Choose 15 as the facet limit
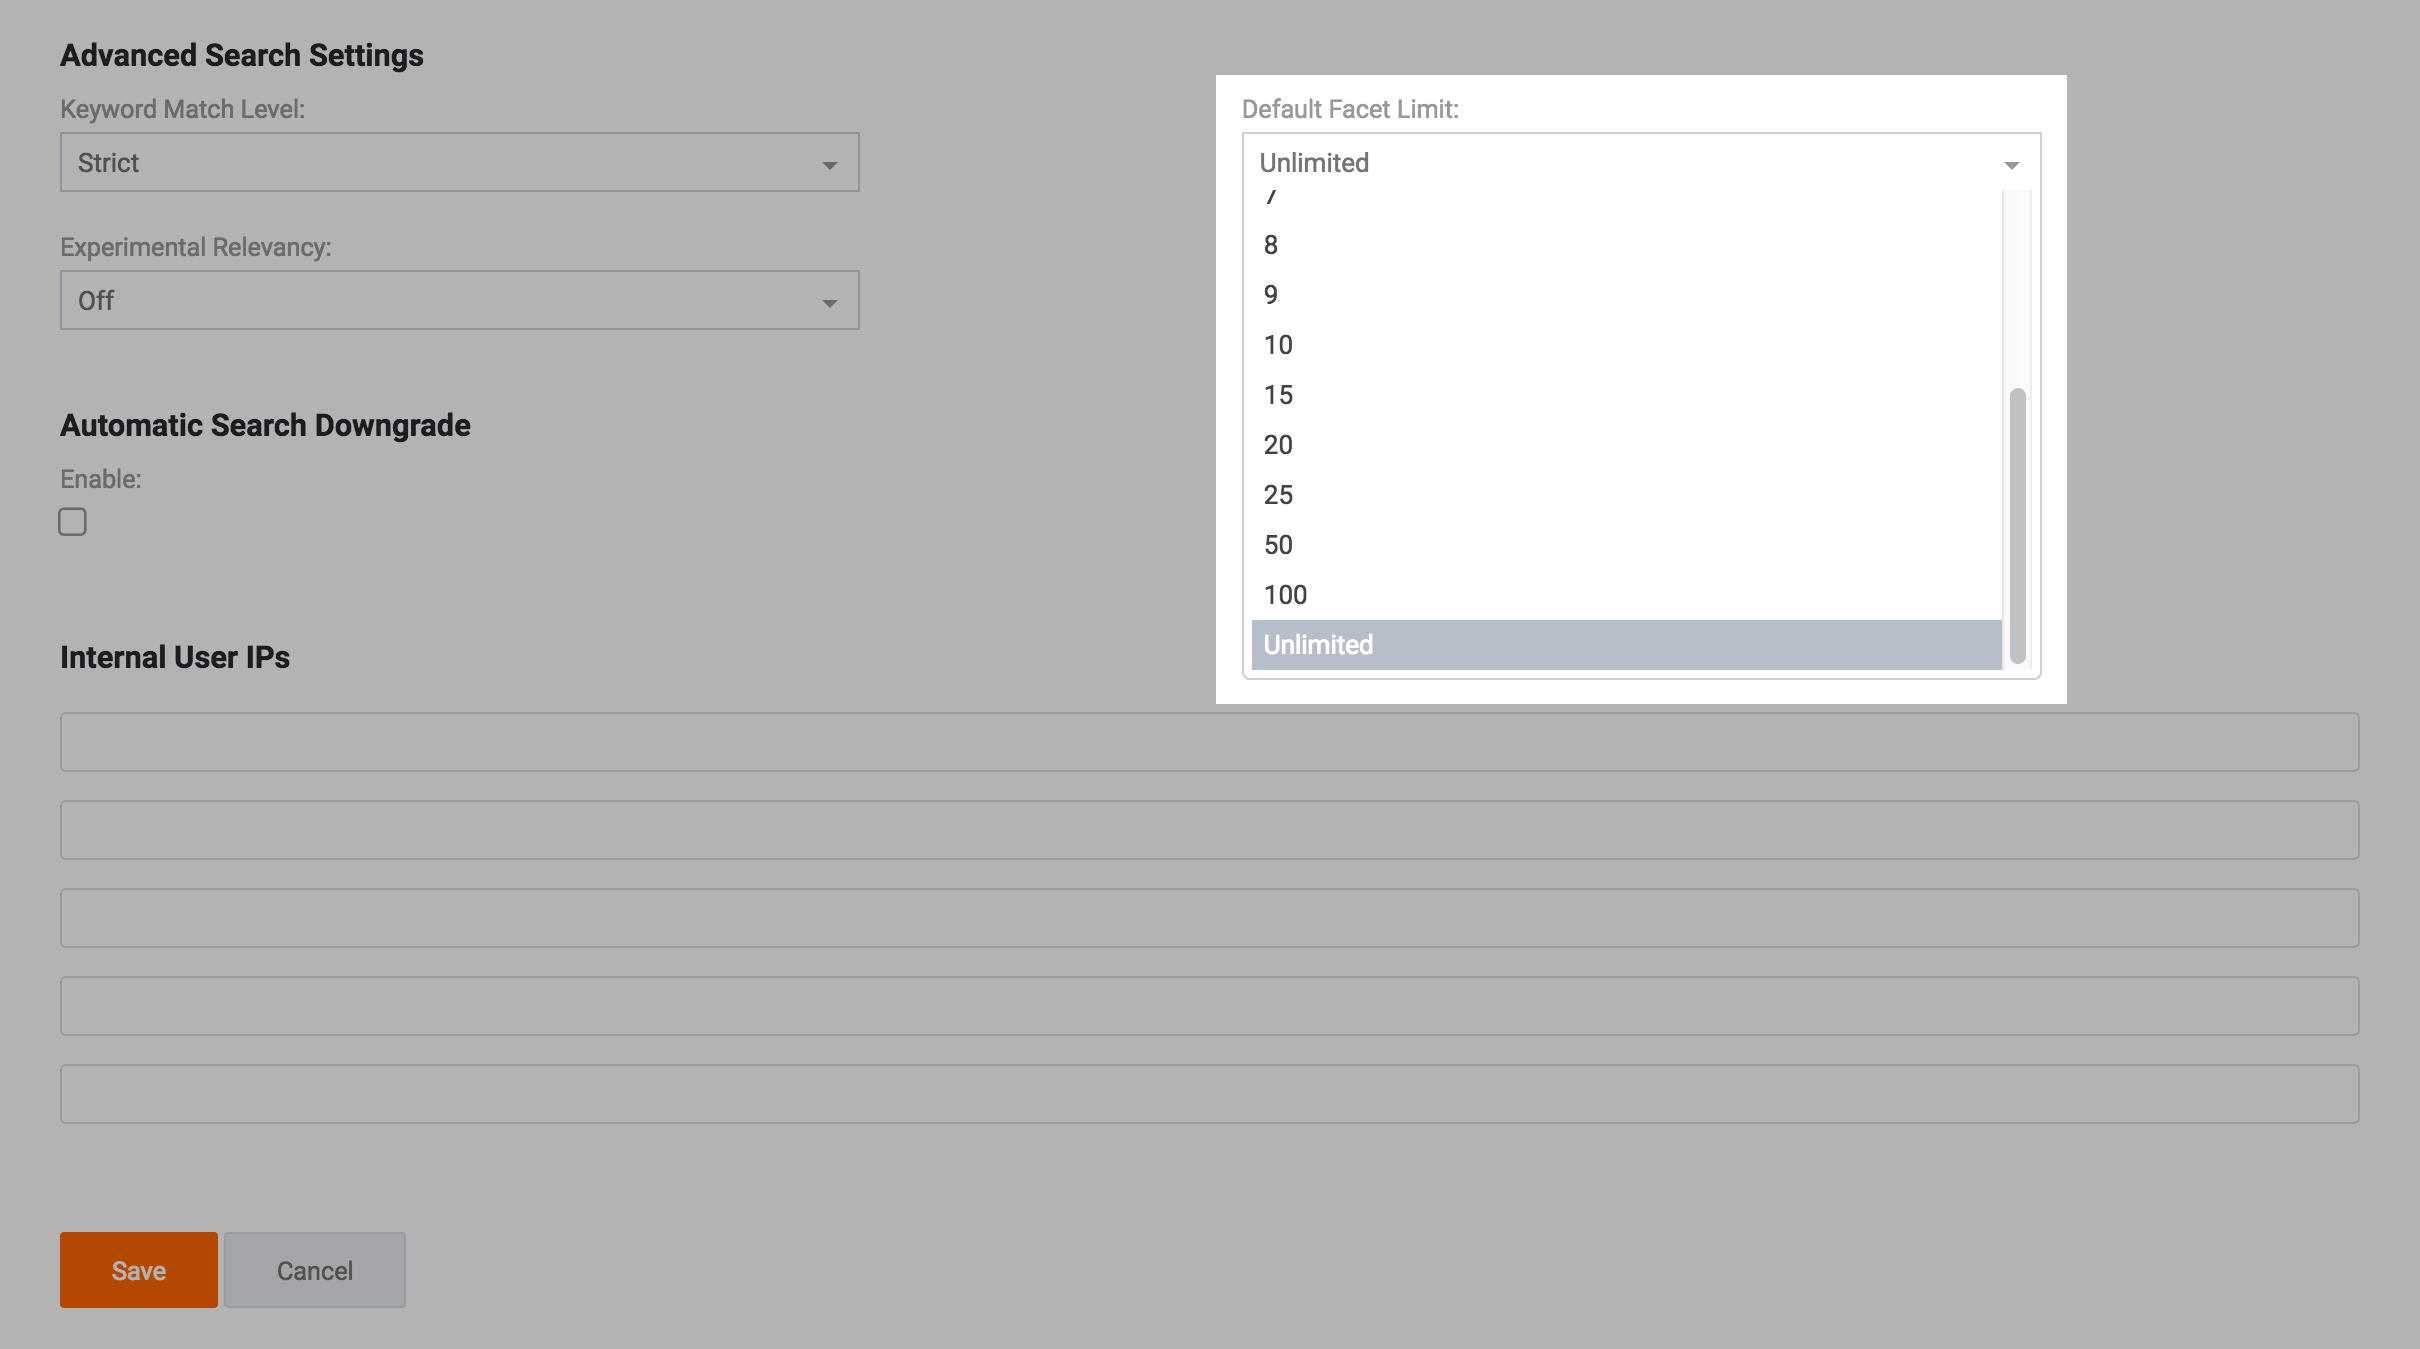This screenshot has height=1349, width=2420. click(x=1626, y=395)
